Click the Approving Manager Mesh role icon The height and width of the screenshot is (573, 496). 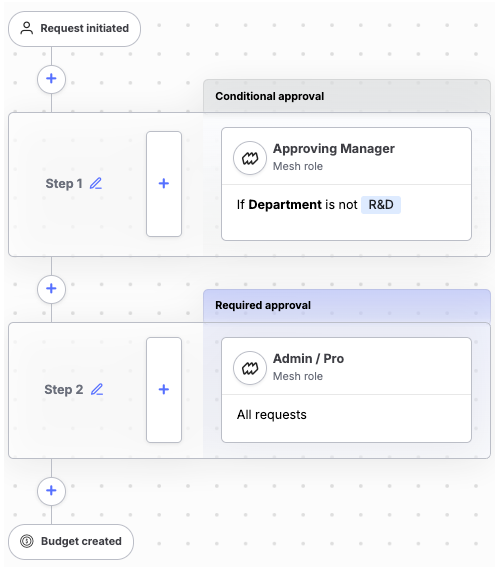(250, 158)
